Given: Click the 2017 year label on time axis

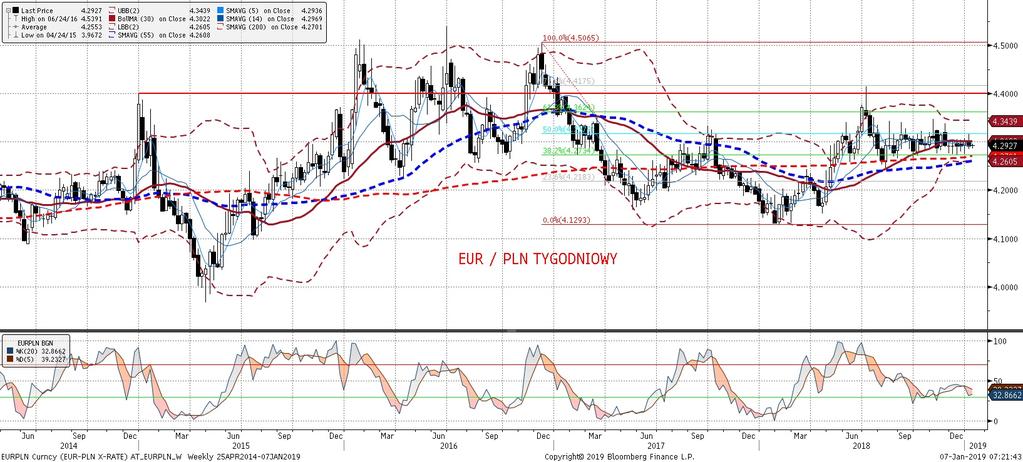Looking at the screenshot, I should [657, 445].
